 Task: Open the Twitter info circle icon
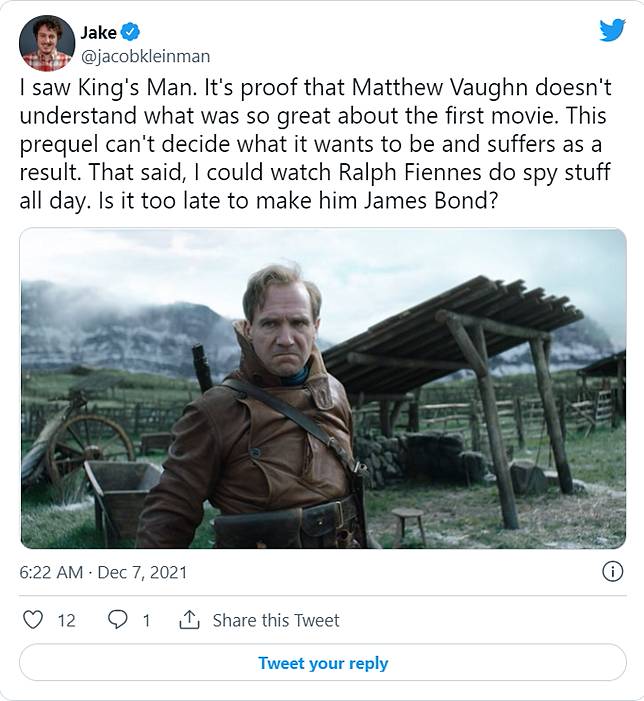pos(611,572)
